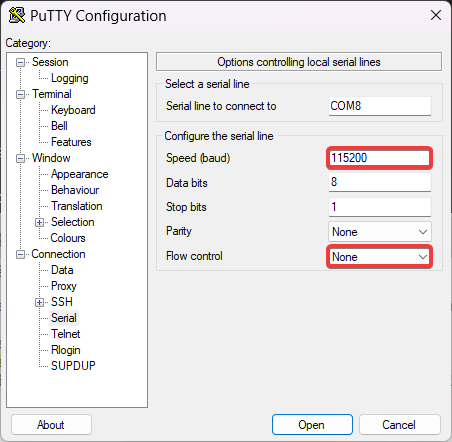Click the 'Data bits' label
The image size is (452, 442).
point(187,183)
